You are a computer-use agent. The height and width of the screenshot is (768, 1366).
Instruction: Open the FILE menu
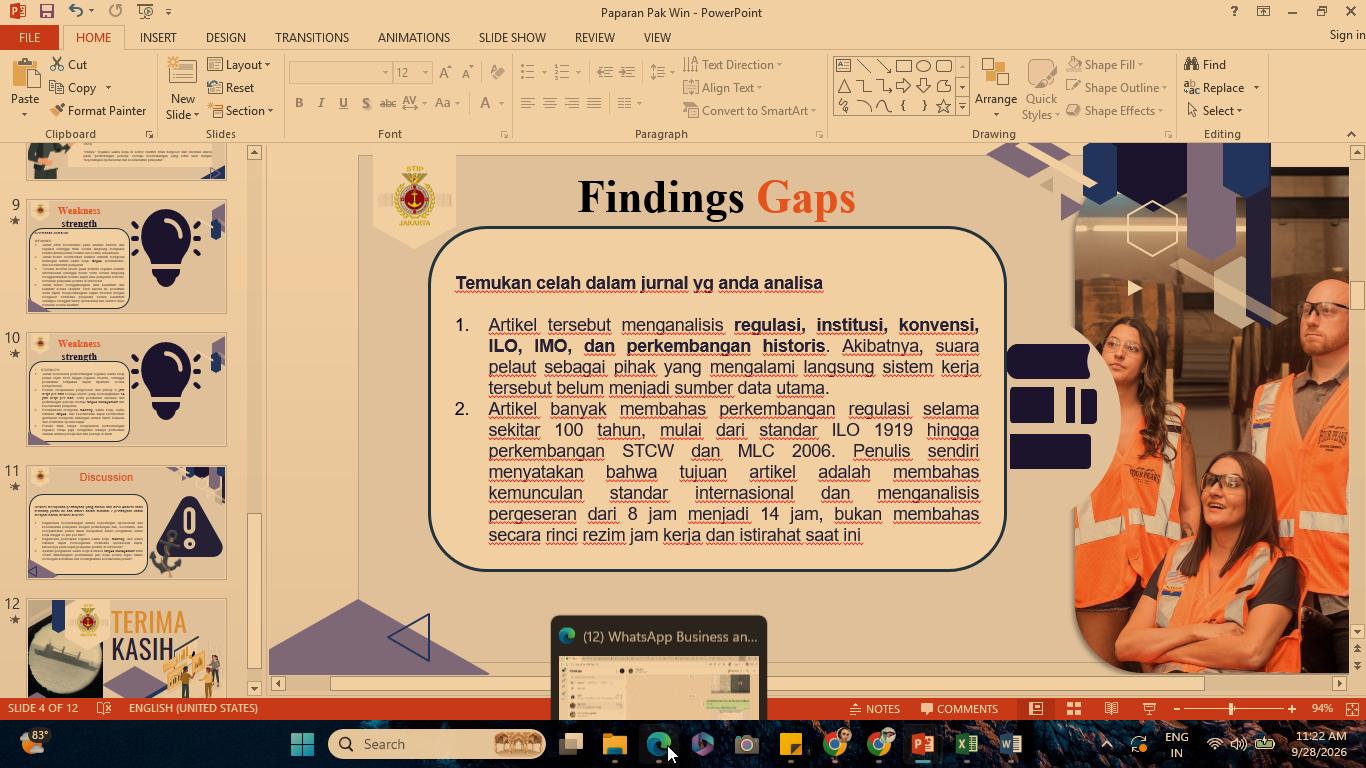coord(29,37)
